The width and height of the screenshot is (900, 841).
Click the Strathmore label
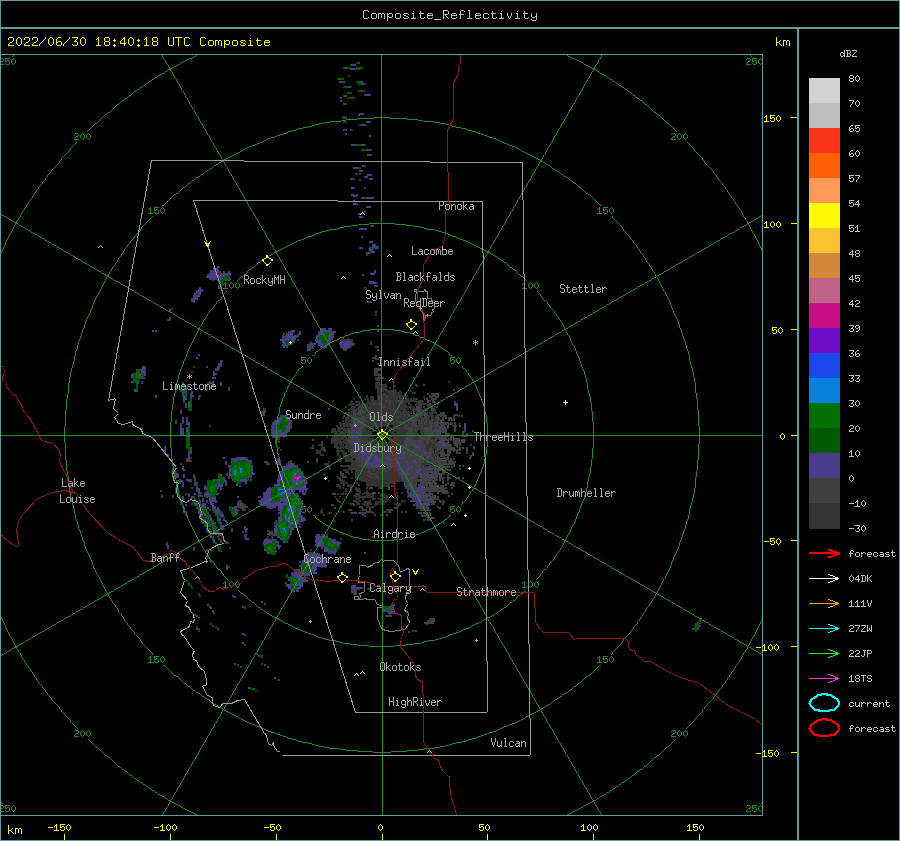[x=486, y=592]
